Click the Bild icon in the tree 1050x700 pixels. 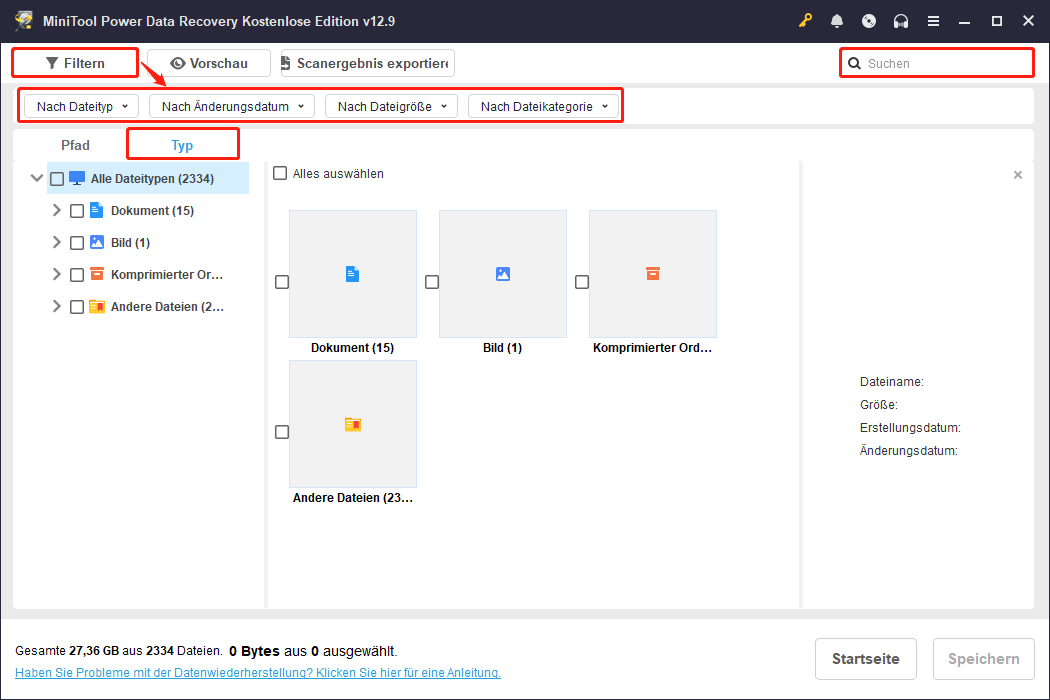click(x=96, y=242)
